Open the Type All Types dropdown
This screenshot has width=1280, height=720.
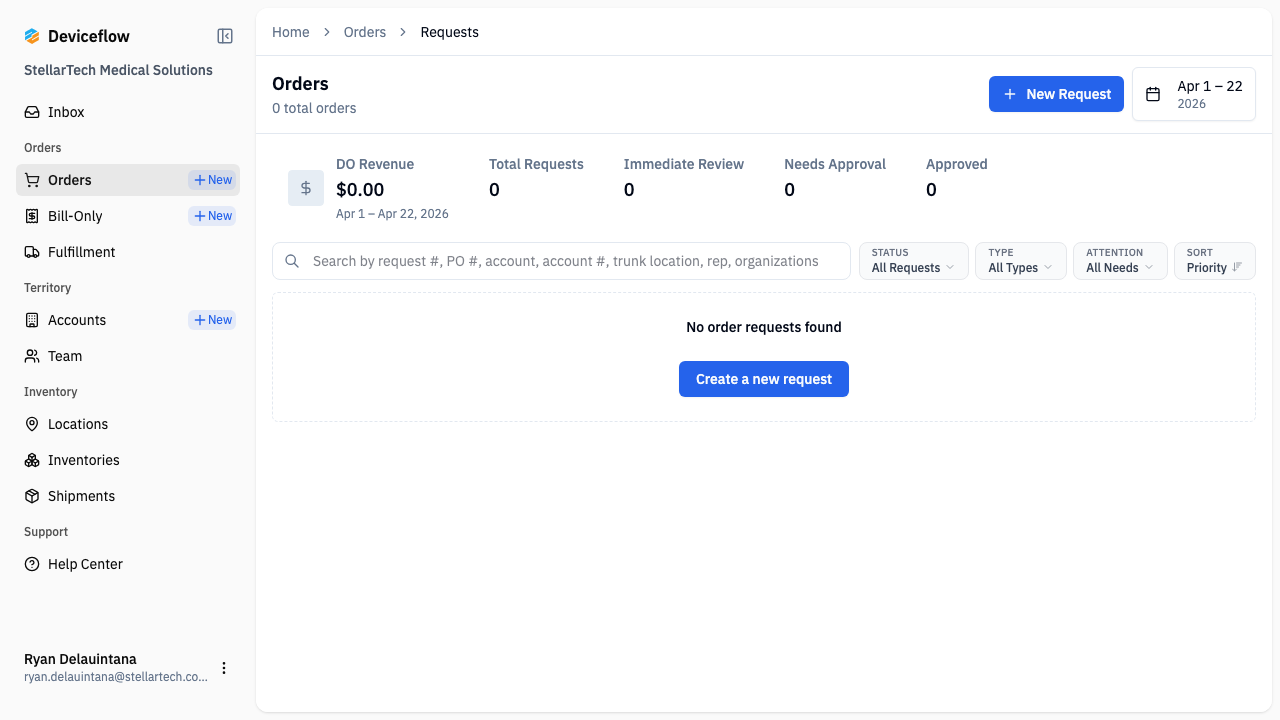1021,261
